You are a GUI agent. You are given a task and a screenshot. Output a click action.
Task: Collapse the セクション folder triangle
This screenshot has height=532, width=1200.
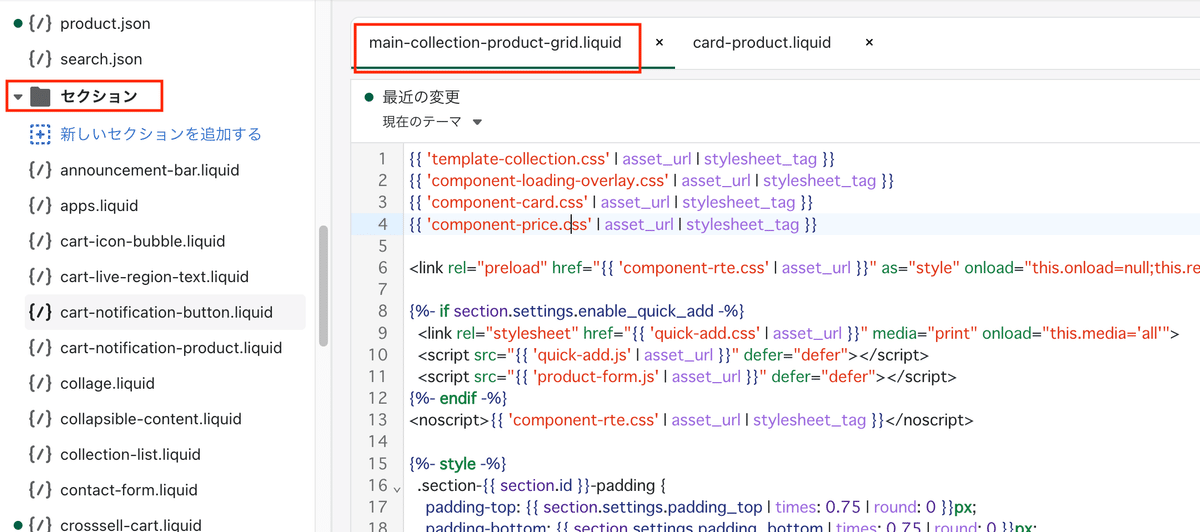point(18,97)
